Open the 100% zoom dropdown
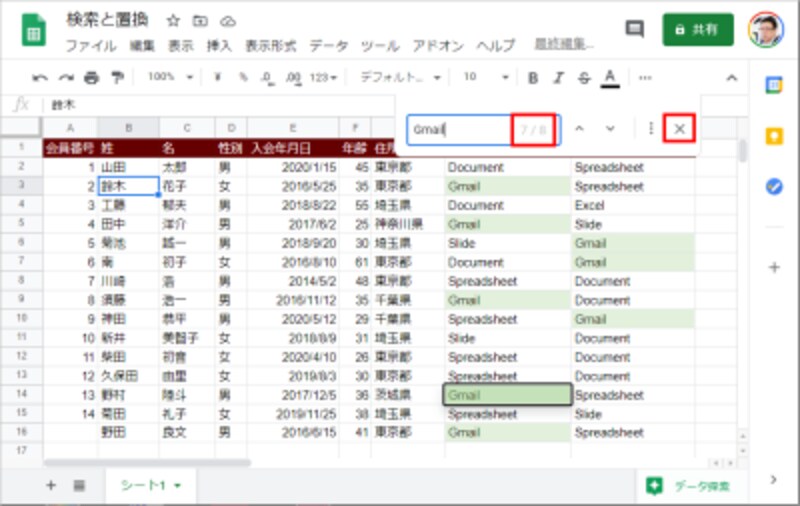Screen dimensions: 800x506 click(x=170, y=77)
